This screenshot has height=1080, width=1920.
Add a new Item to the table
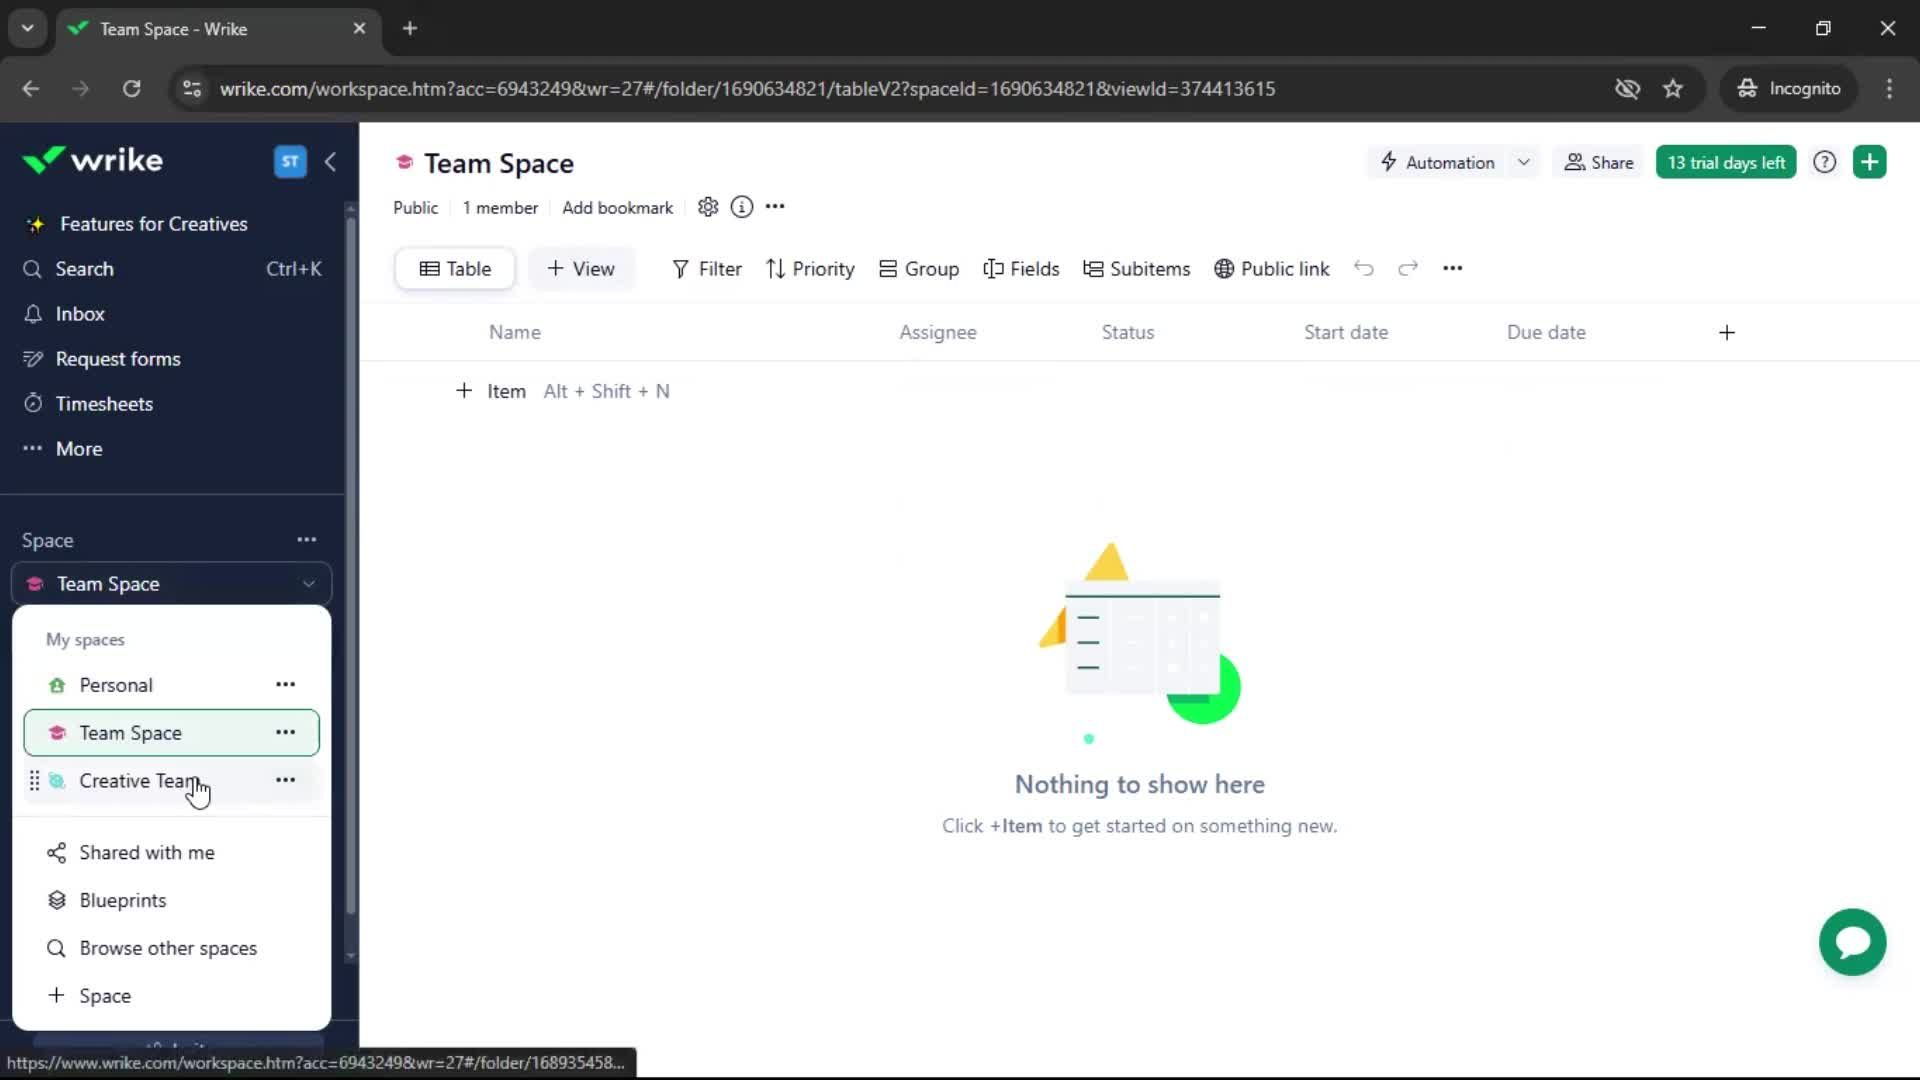coord(491,392)
